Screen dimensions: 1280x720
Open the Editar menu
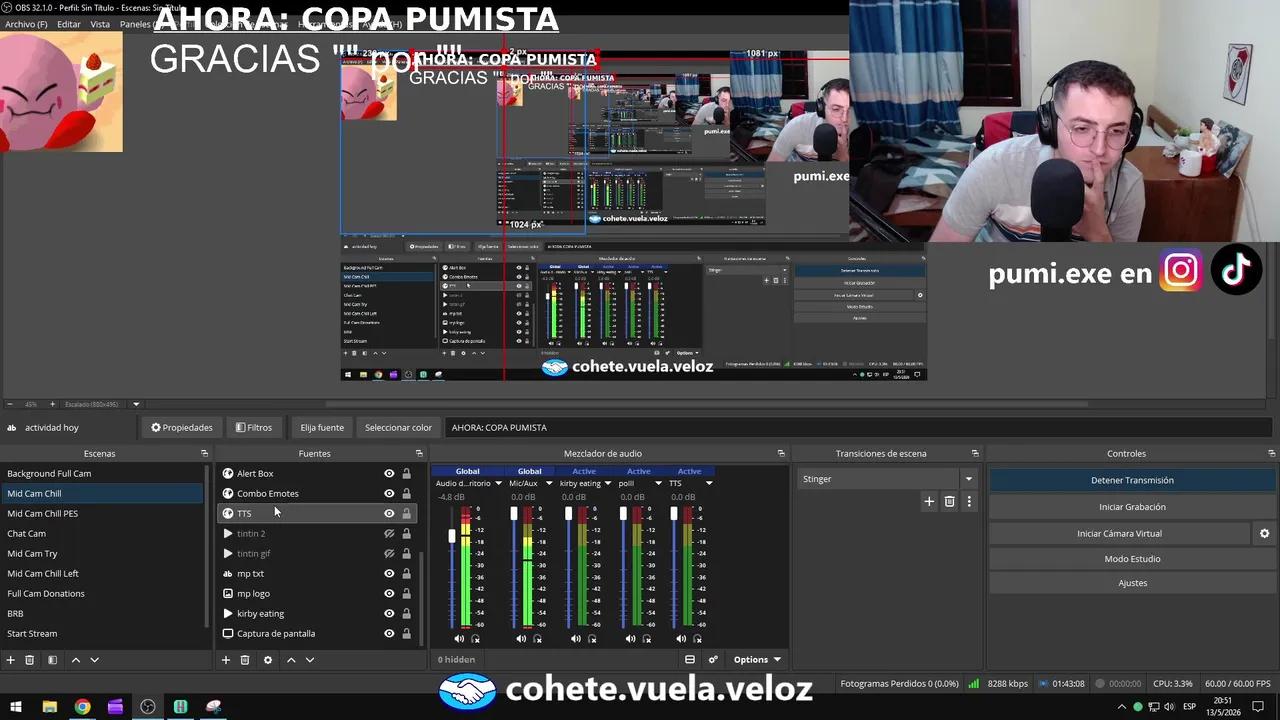pos(69,24)
